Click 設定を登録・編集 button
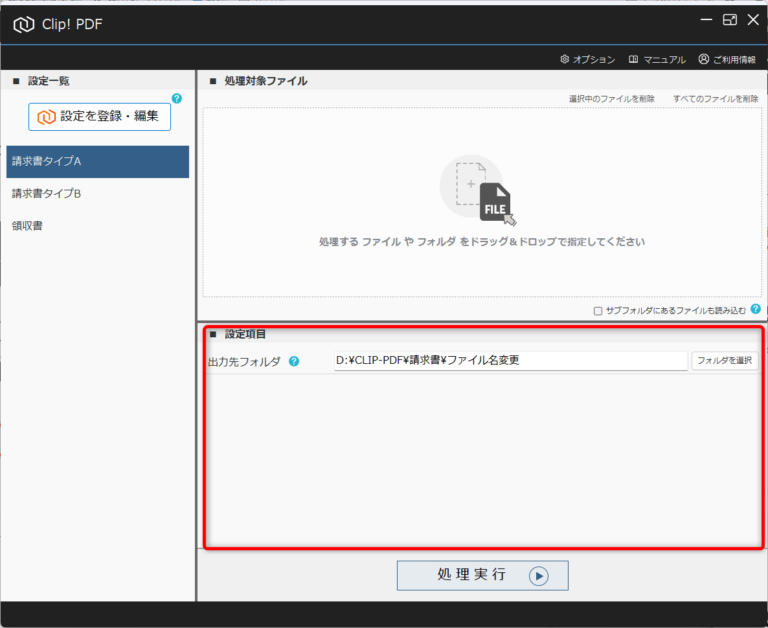This screenshot has width=768, height=628. pyautogui.click(x=99, y=117)
